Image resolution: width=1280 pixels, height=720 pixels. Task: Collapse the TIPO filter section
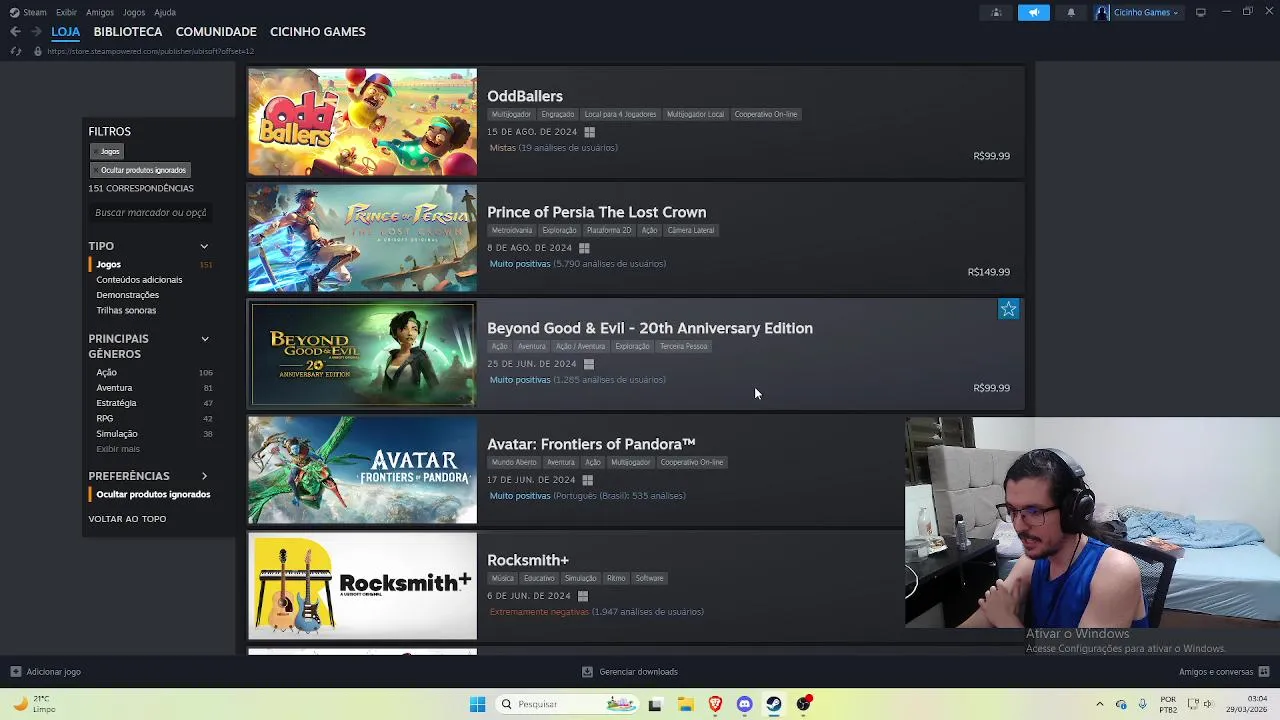coord(204,246)
